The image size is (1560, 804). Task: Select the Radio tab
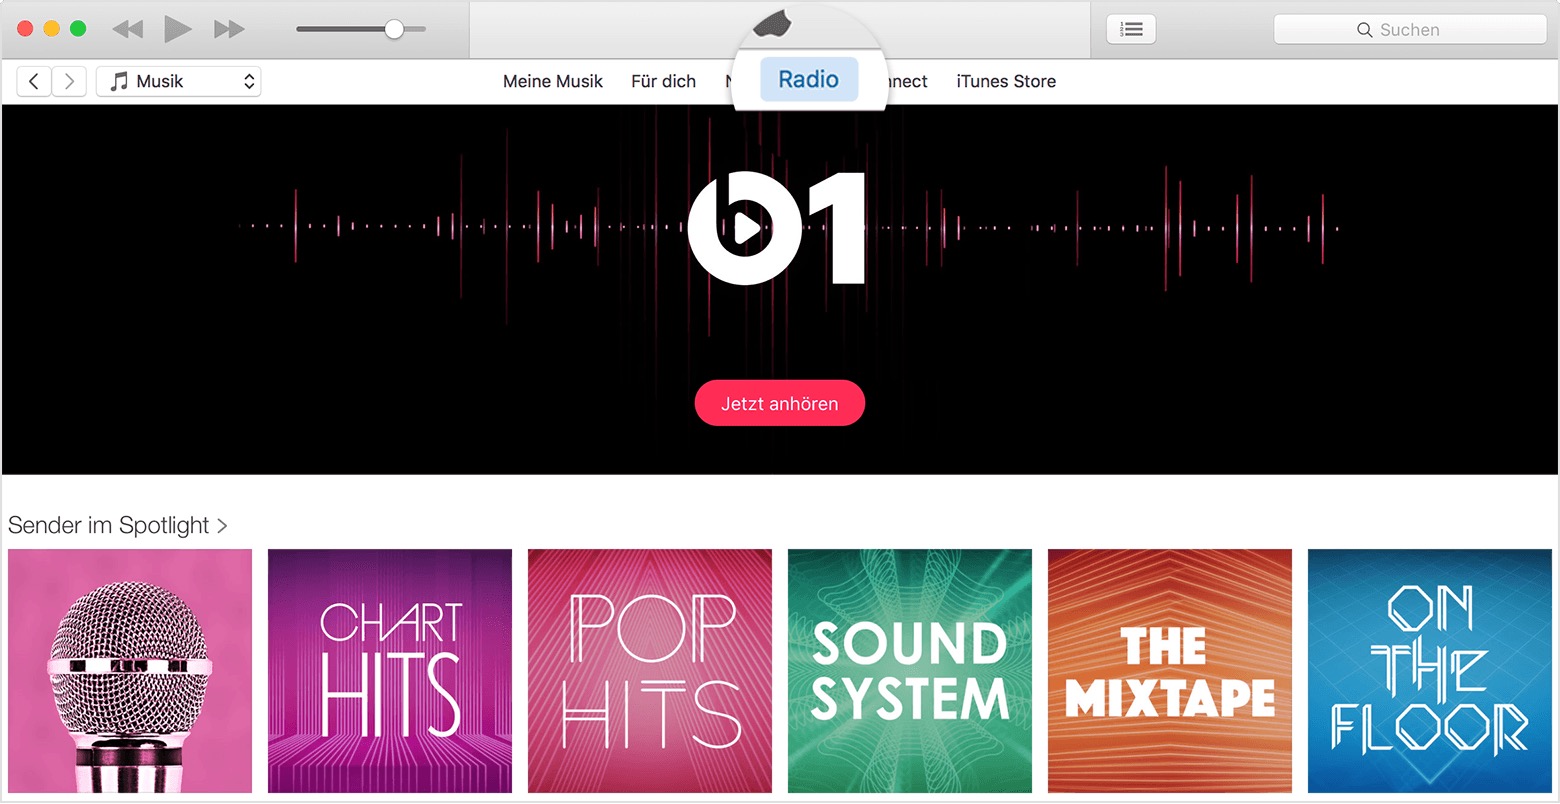coord(809,79)
